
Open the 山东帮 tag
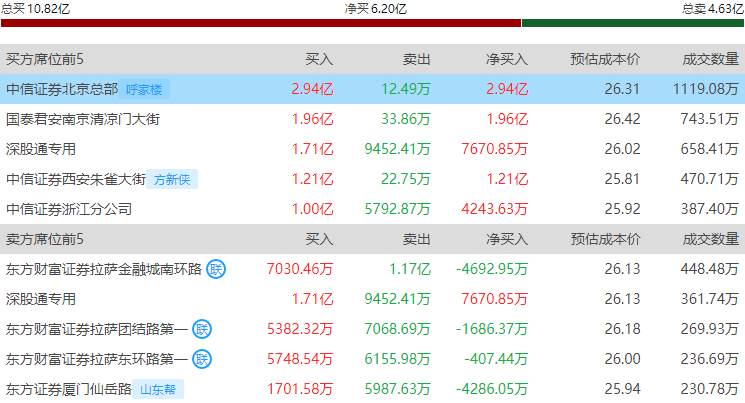158,389
